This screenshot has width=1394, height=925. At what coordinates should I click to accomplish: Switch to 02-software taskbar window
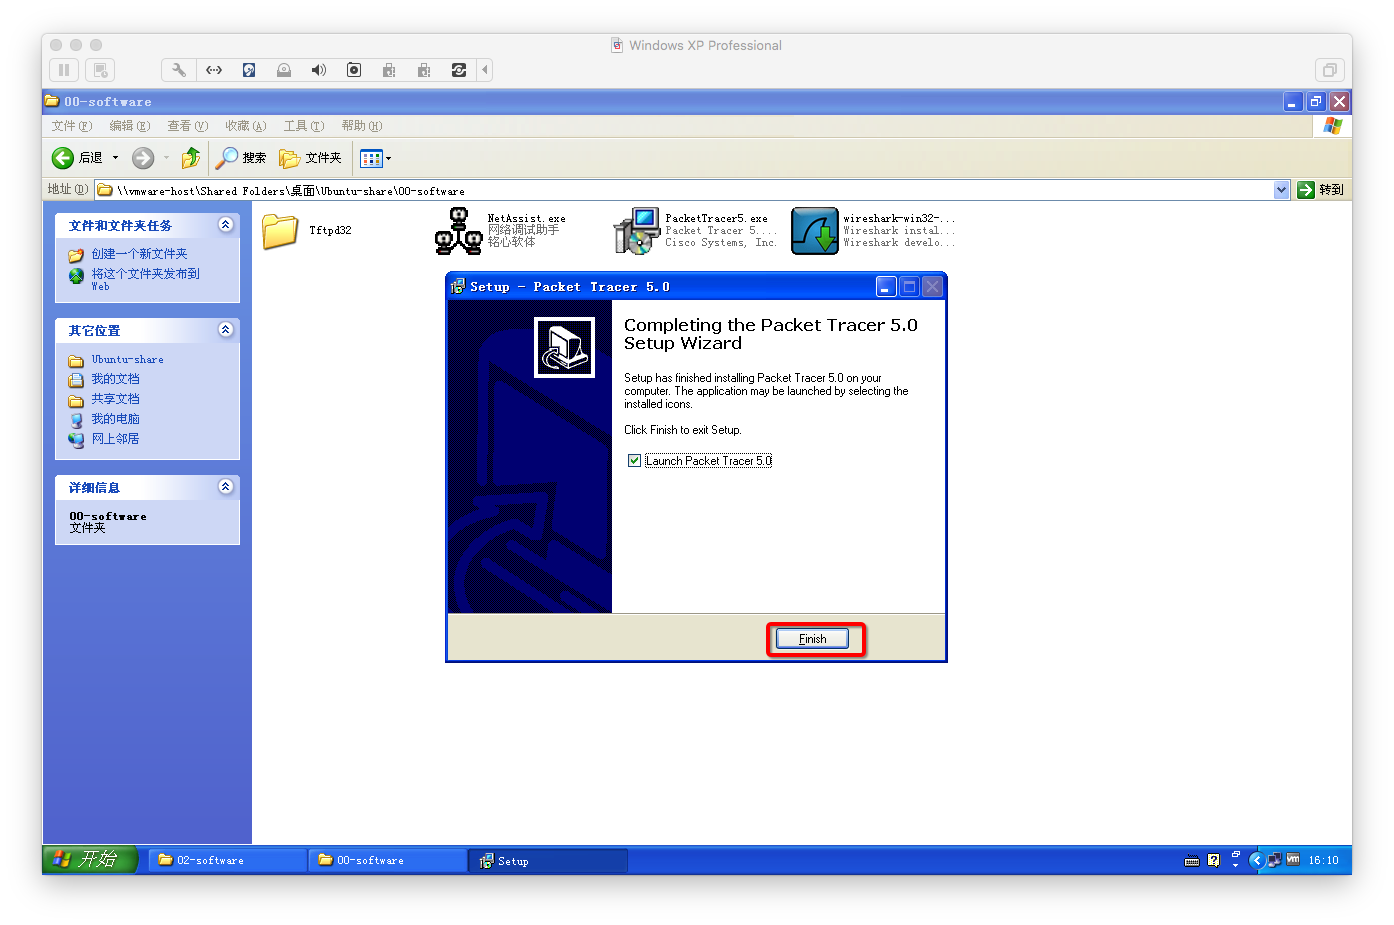pyautogui.click(x=227, y=860)
